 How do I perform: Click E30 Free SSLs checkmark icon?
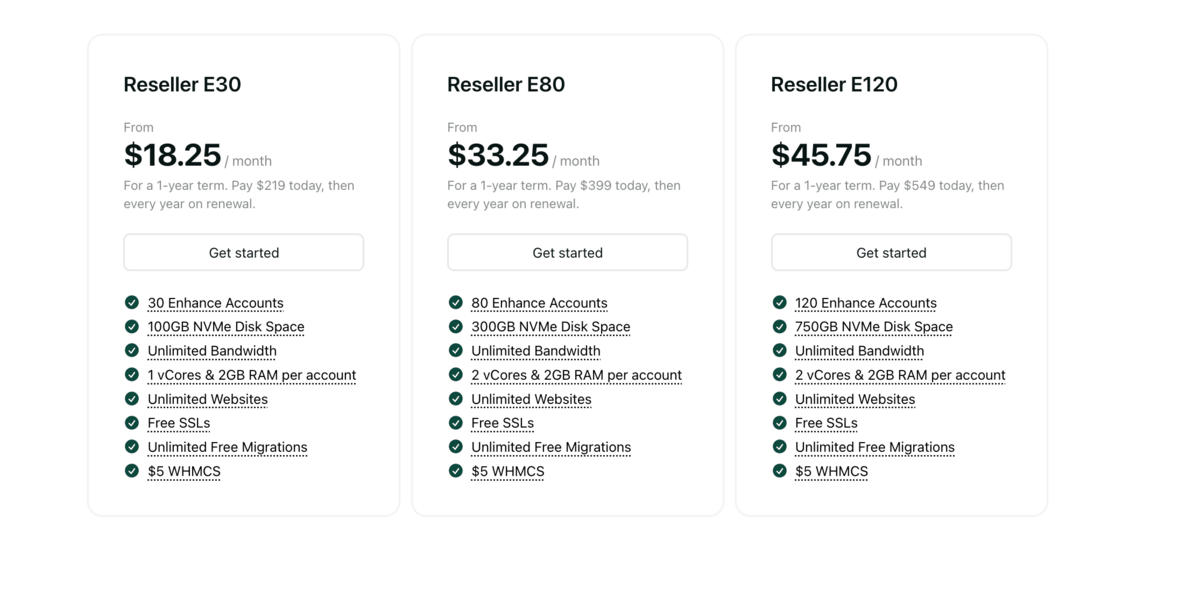click(x=132, y=422)
